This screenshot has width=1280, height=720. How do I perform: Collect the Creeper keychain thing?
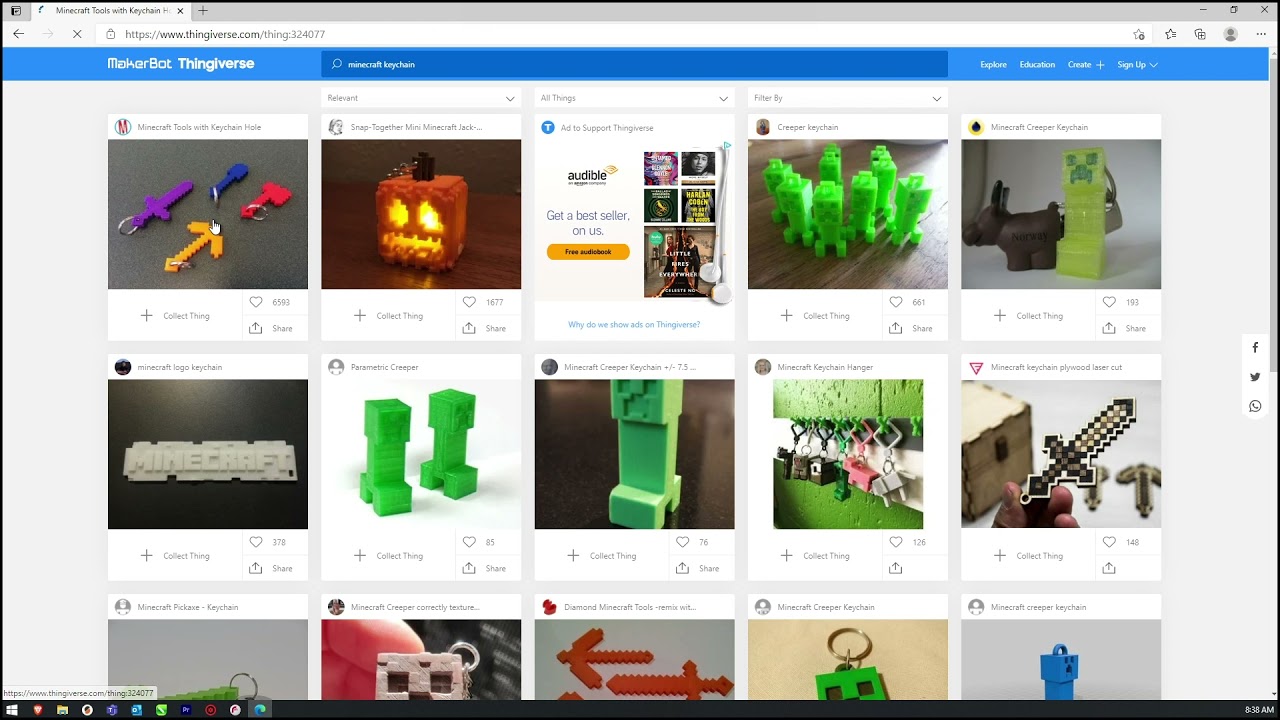point(815,316)
